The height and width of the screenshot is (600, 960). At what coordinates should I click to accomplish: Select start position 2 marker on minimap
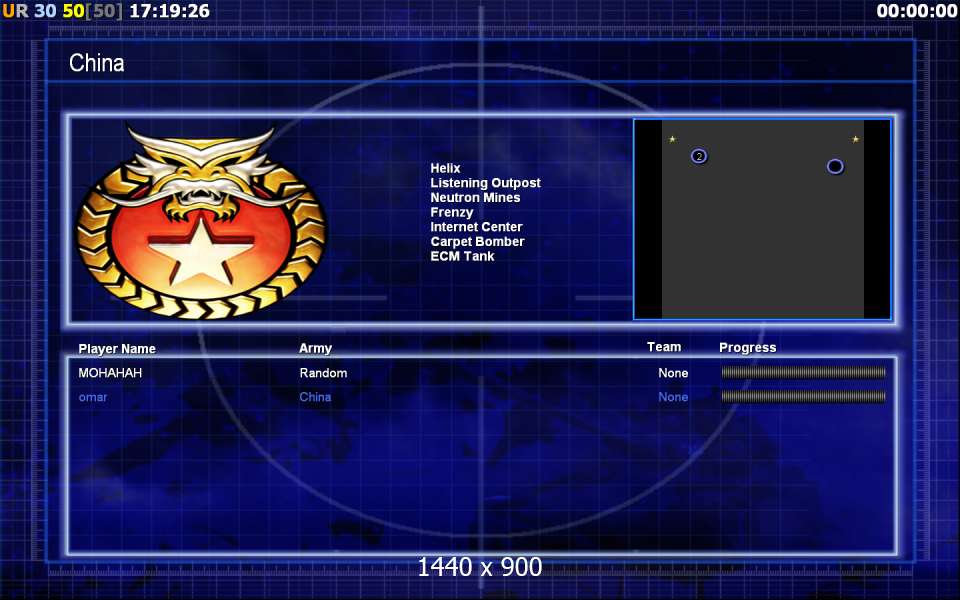point(699,156)
